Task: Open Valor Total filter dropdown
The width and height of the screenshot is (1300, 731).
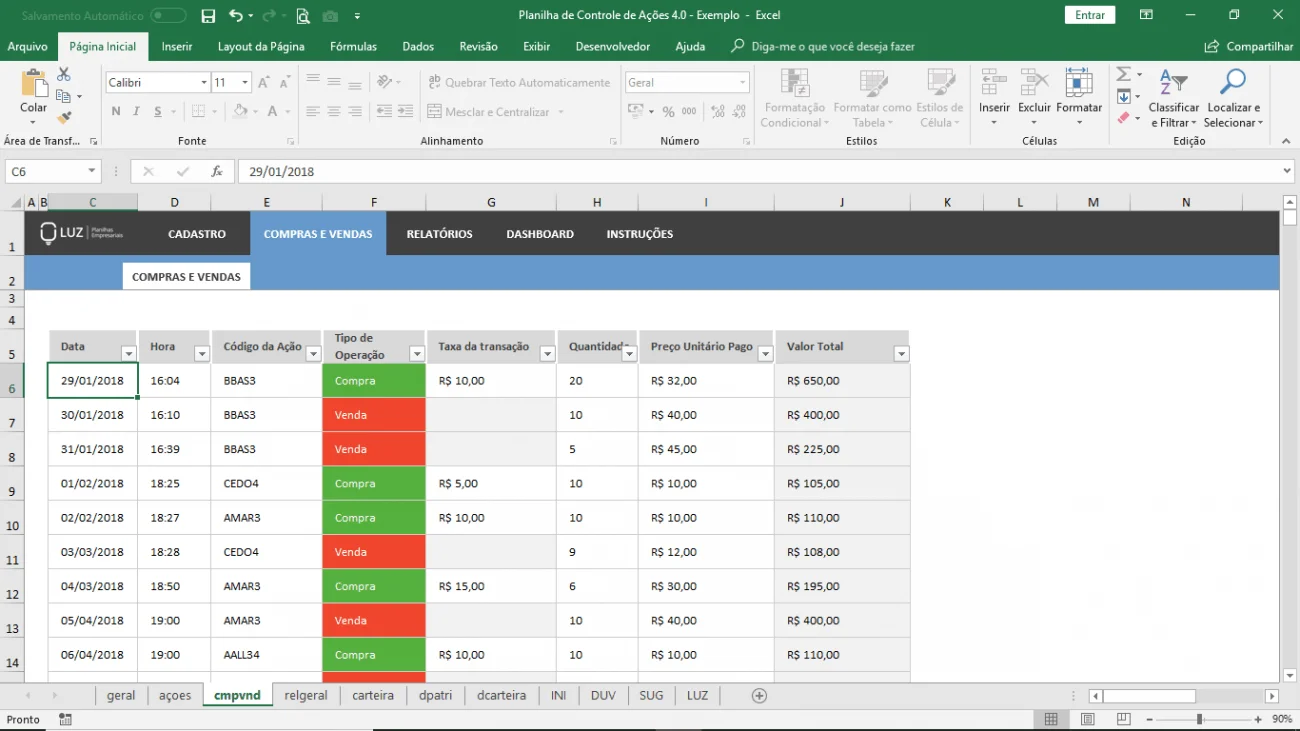Action: point(901,354)
